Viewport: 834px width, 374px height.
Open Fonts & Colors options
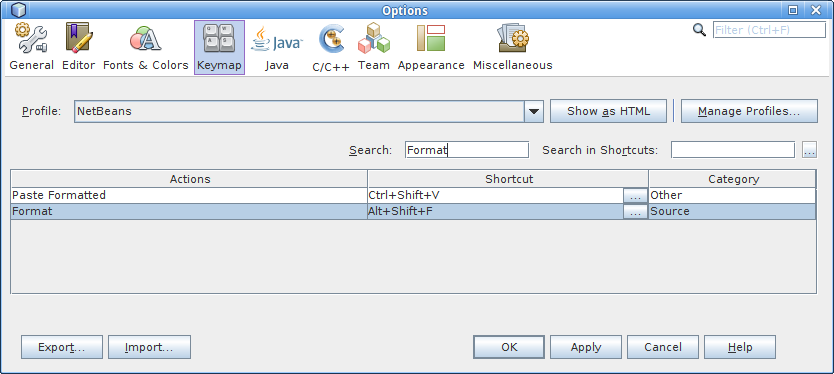pos(146,47)
